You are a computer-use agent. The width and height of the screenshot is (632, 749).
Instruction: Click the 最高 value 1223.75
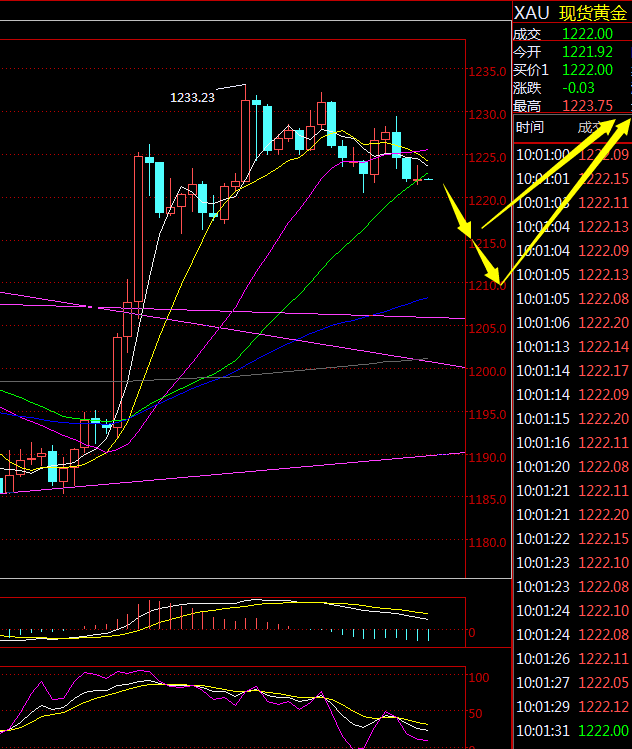tap(587, 106)
